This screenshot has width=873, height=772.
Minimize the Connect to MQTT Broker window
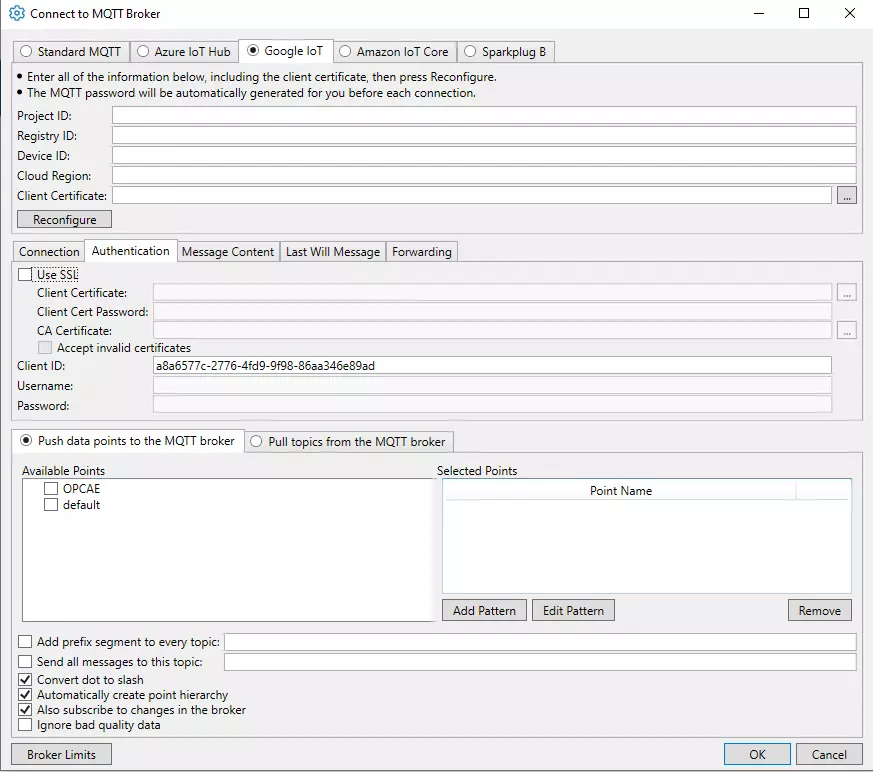point(759,13)
